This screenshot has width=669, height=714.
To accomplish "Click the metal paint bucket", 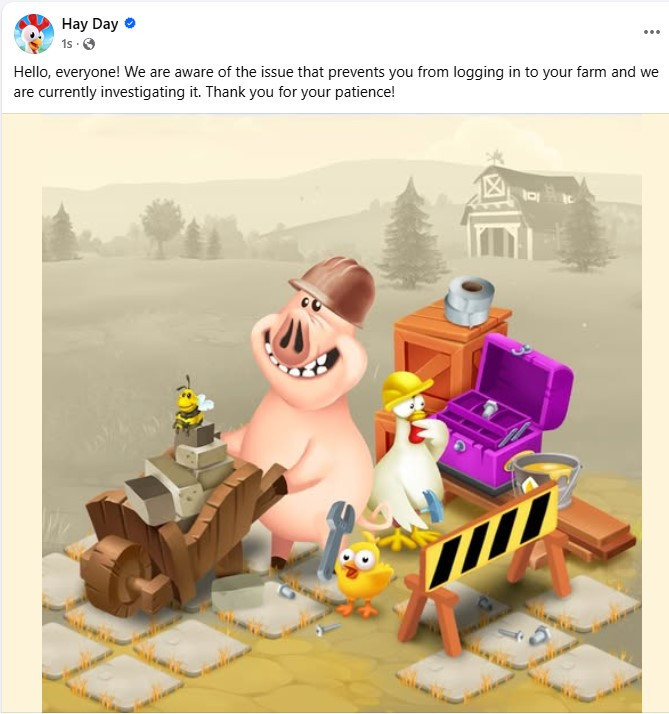I will (544, 478).
